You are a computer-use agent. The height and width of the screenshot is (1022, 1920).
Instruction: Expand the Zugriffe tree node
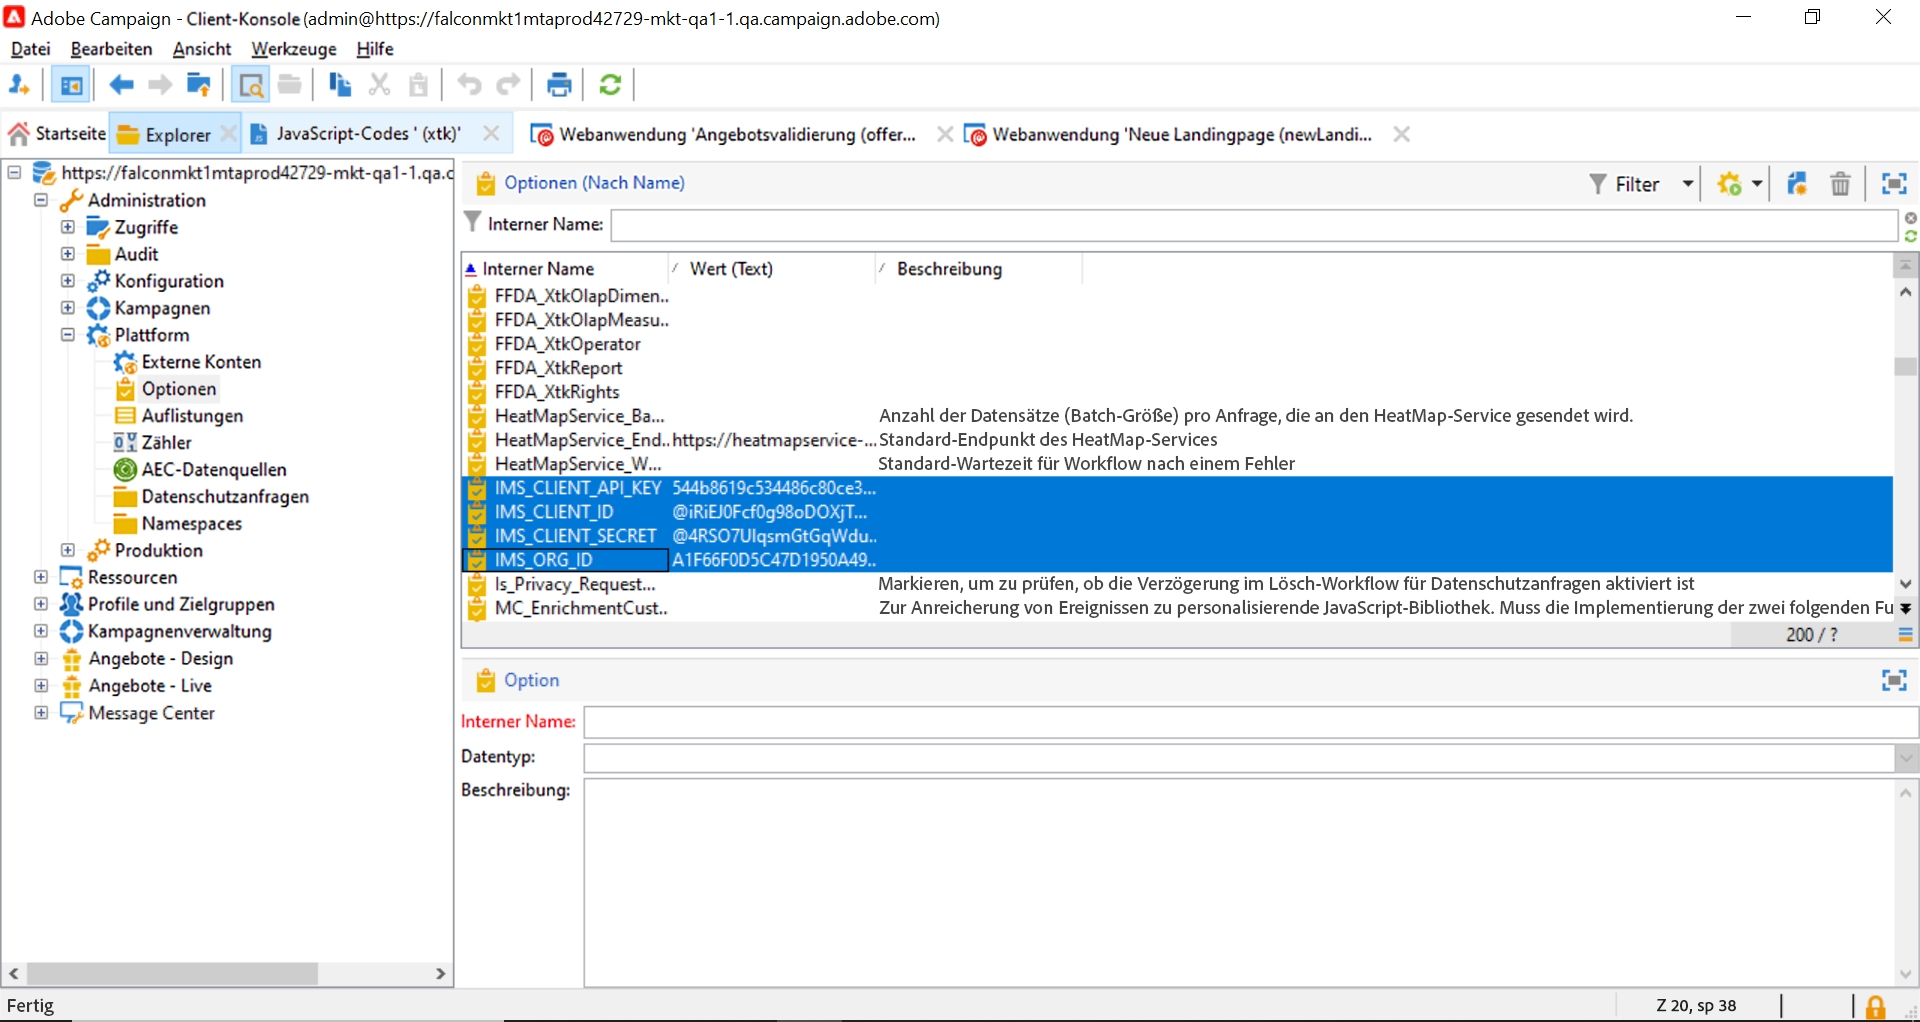[68, 227]
